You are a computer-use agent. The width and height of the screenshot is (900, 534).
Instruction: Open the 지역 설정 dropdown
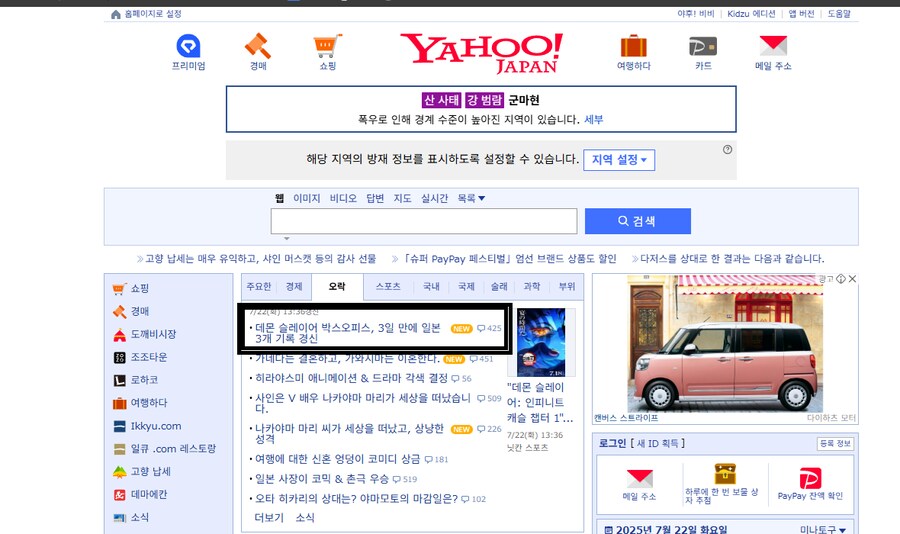pos(619,160)
